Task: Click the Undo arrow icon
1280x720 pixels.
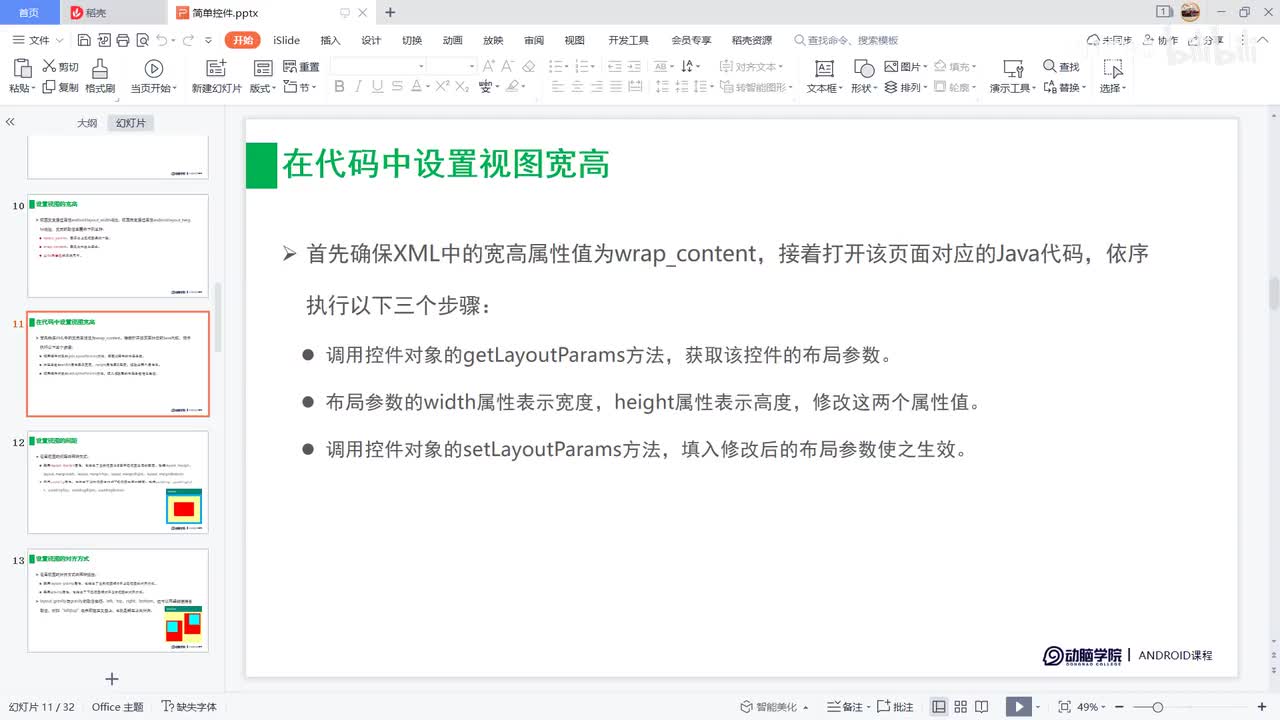Action: pos(161,40)
